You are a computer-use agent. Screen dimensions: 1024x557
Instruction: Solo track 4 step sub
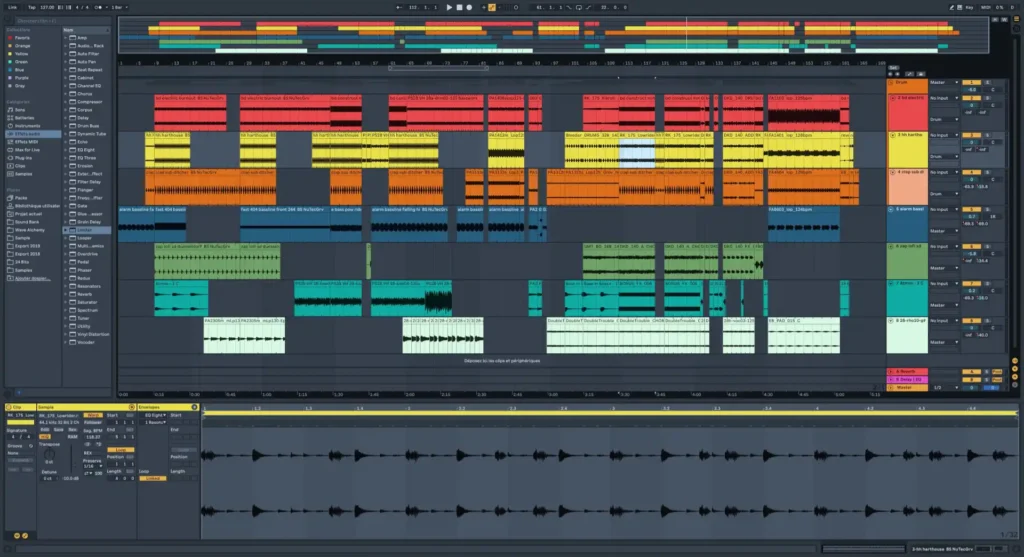[987, 172]
